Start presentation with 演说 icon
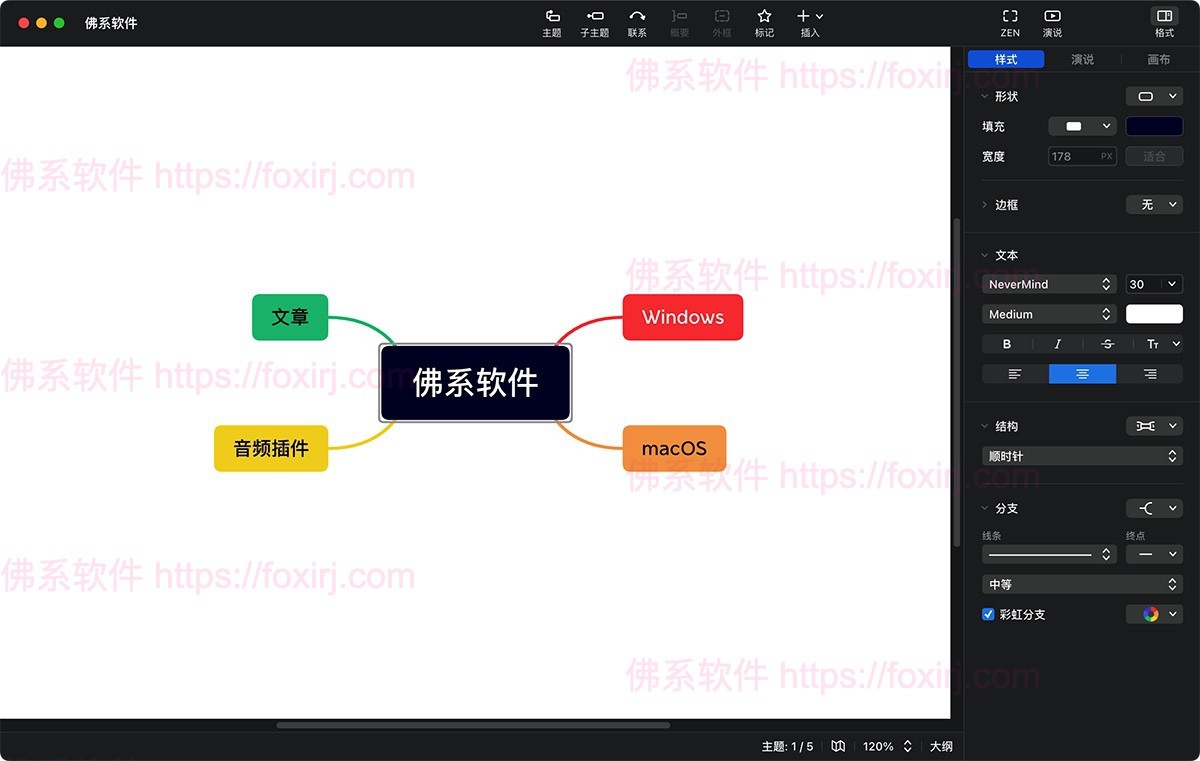This screenshot has width=1200, height=761. pyautogui.click(x=1052, y=17)
